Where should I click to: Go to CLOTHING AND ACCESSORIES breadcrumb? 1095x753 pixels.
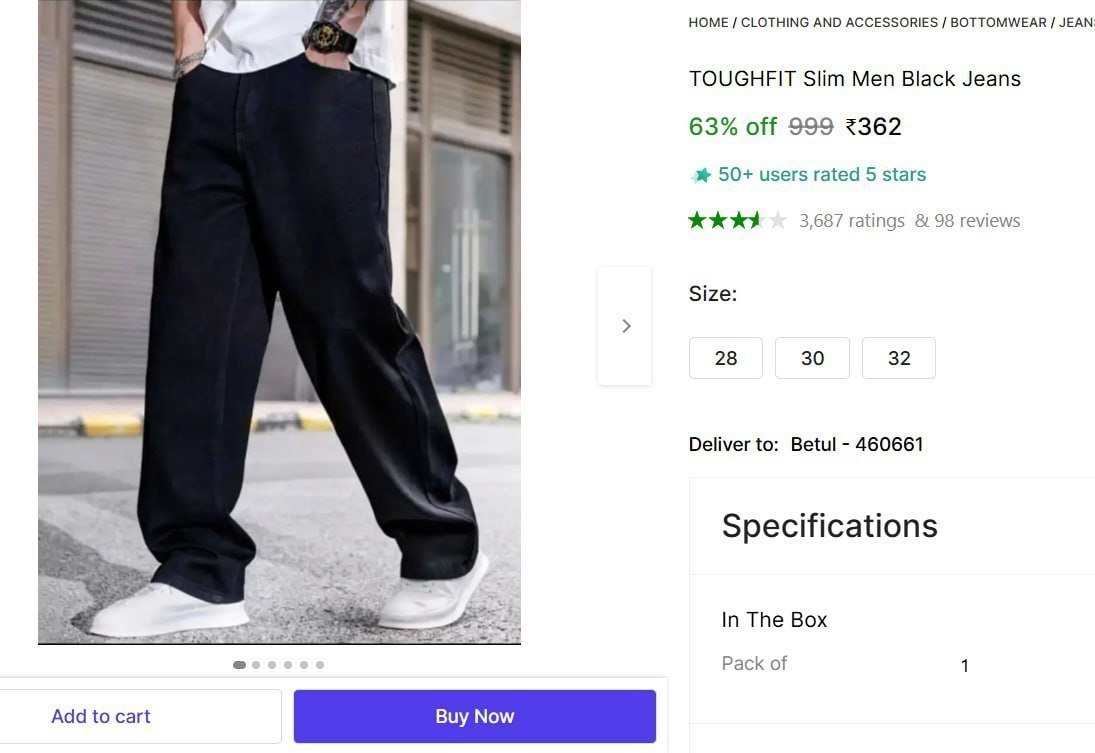tap(839, 22)
